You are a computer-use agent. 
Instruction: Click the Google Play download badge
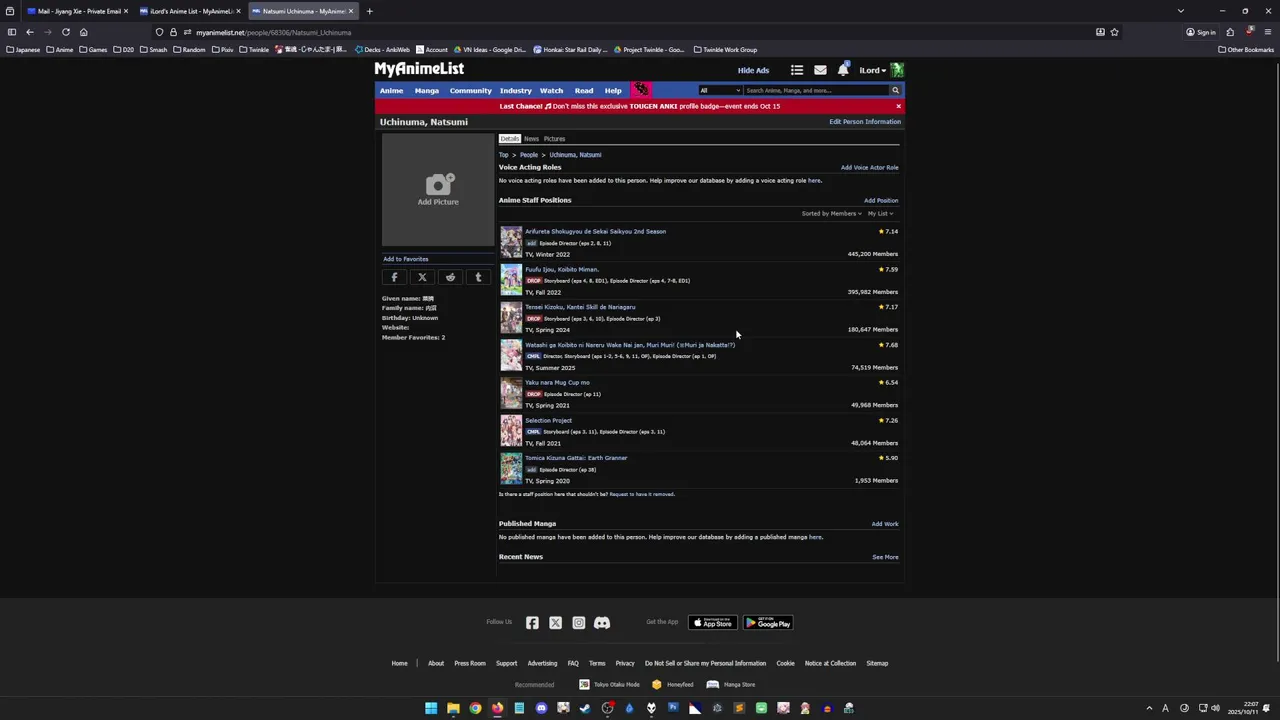pos(768,623)
